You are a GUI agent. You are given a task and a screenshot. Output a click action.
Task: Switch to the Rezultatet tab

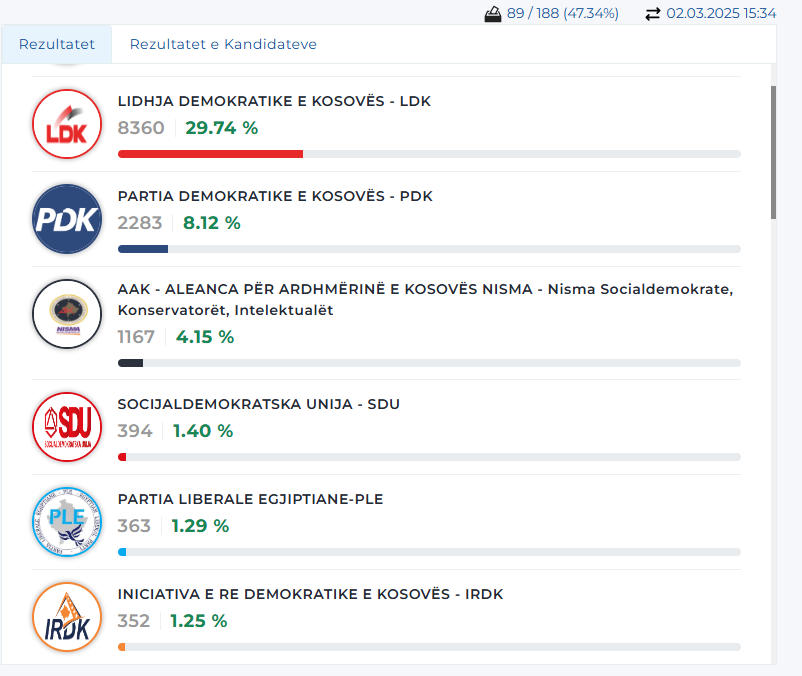click(x=57, y=44)
